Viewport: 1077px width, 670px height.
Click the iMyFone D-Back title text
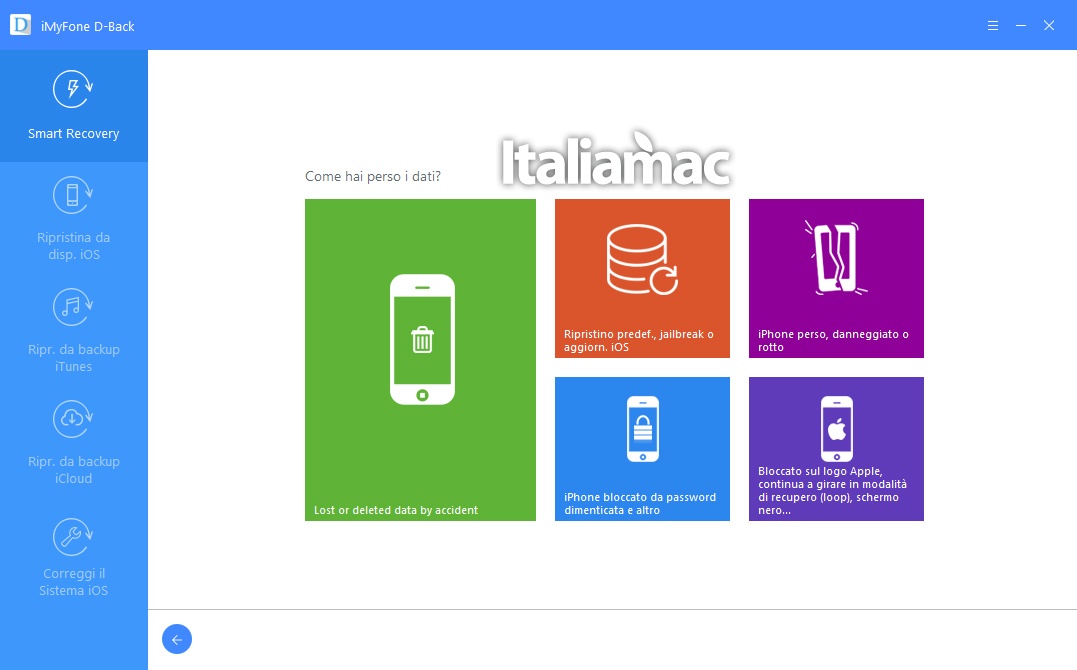(87, 27)
